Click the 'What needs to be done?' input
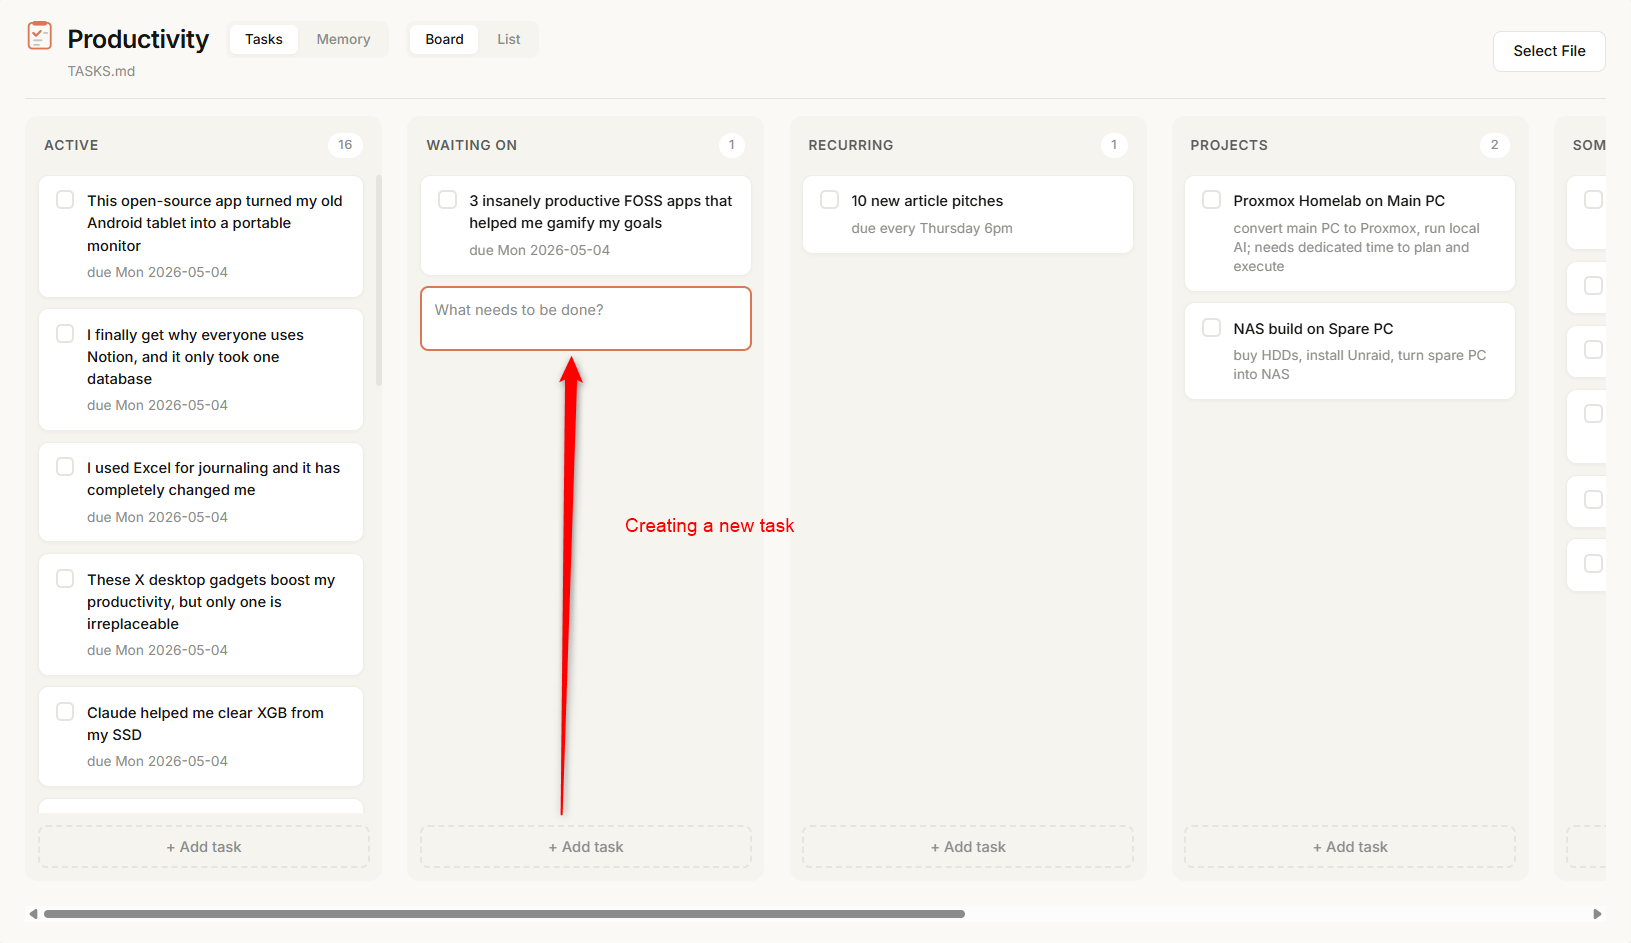The image size is (1631, 943). pos(586,319)
